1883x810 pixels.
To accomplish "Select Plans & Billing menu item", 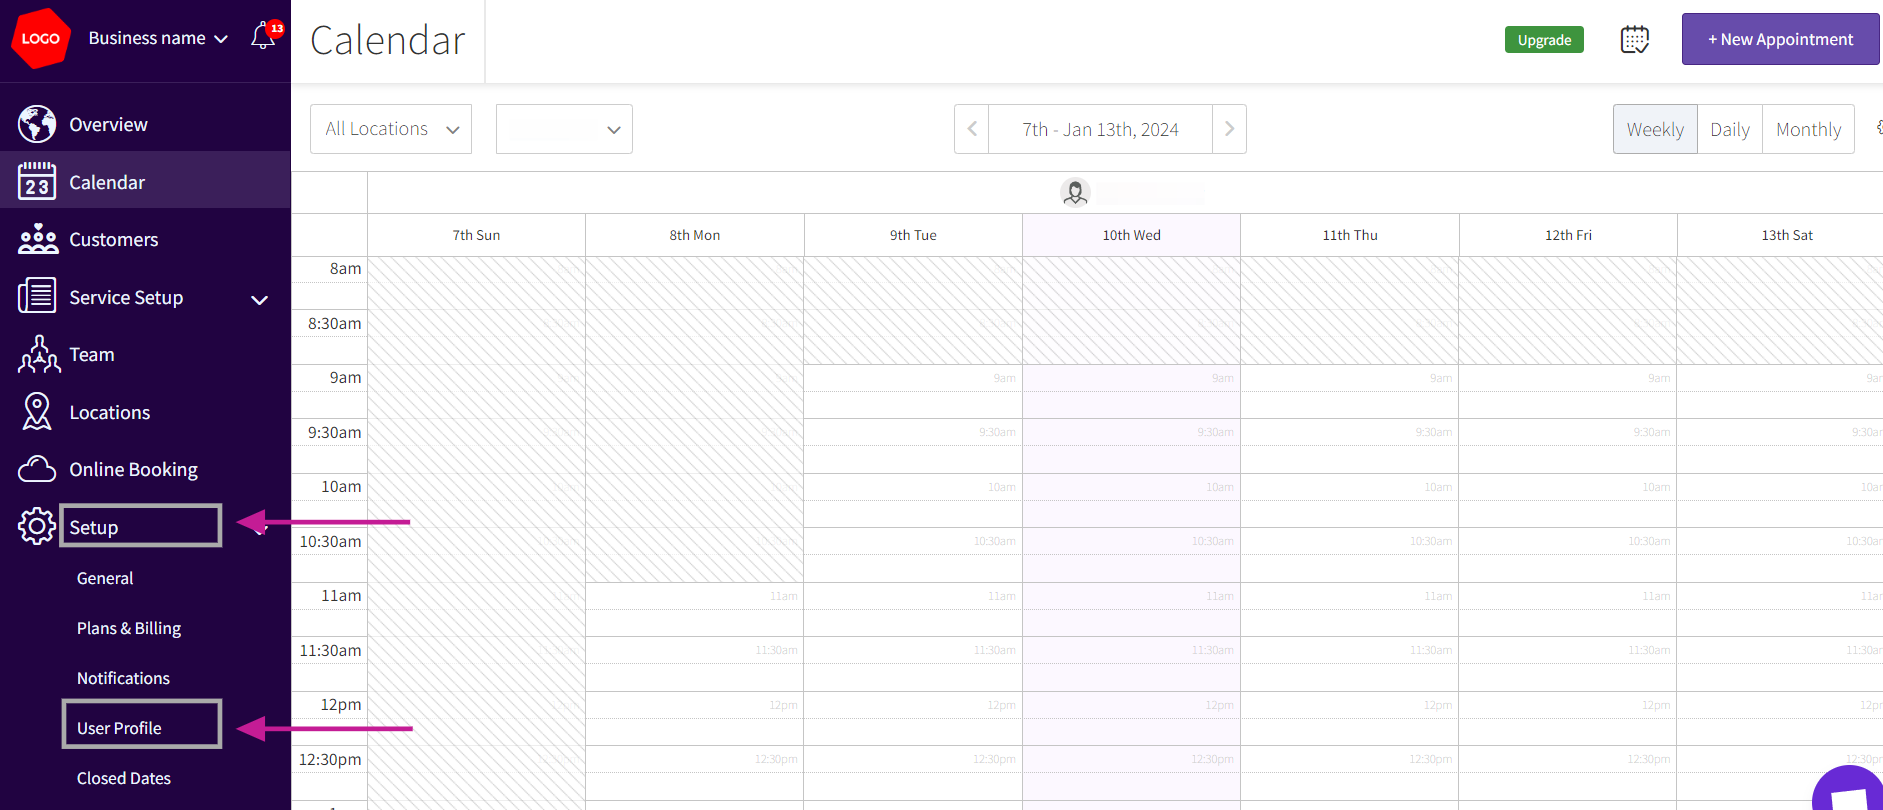I will 129,628.
